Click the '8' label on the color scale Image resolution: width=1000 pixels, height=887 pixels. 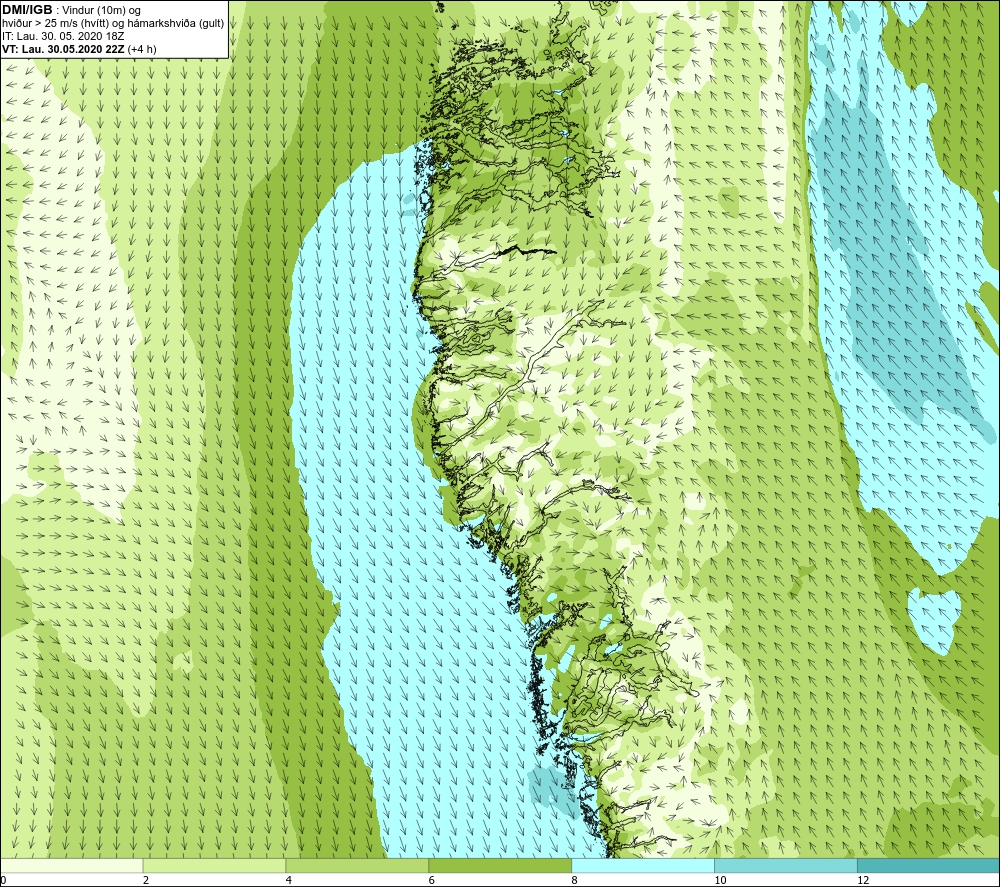[575, 880]
